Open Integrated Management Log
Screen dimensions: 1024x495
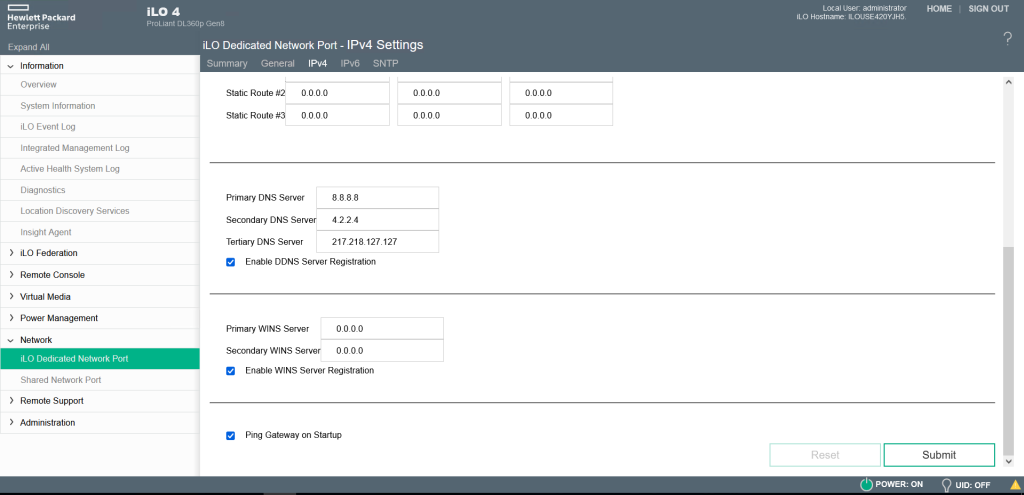pos(100,148)
